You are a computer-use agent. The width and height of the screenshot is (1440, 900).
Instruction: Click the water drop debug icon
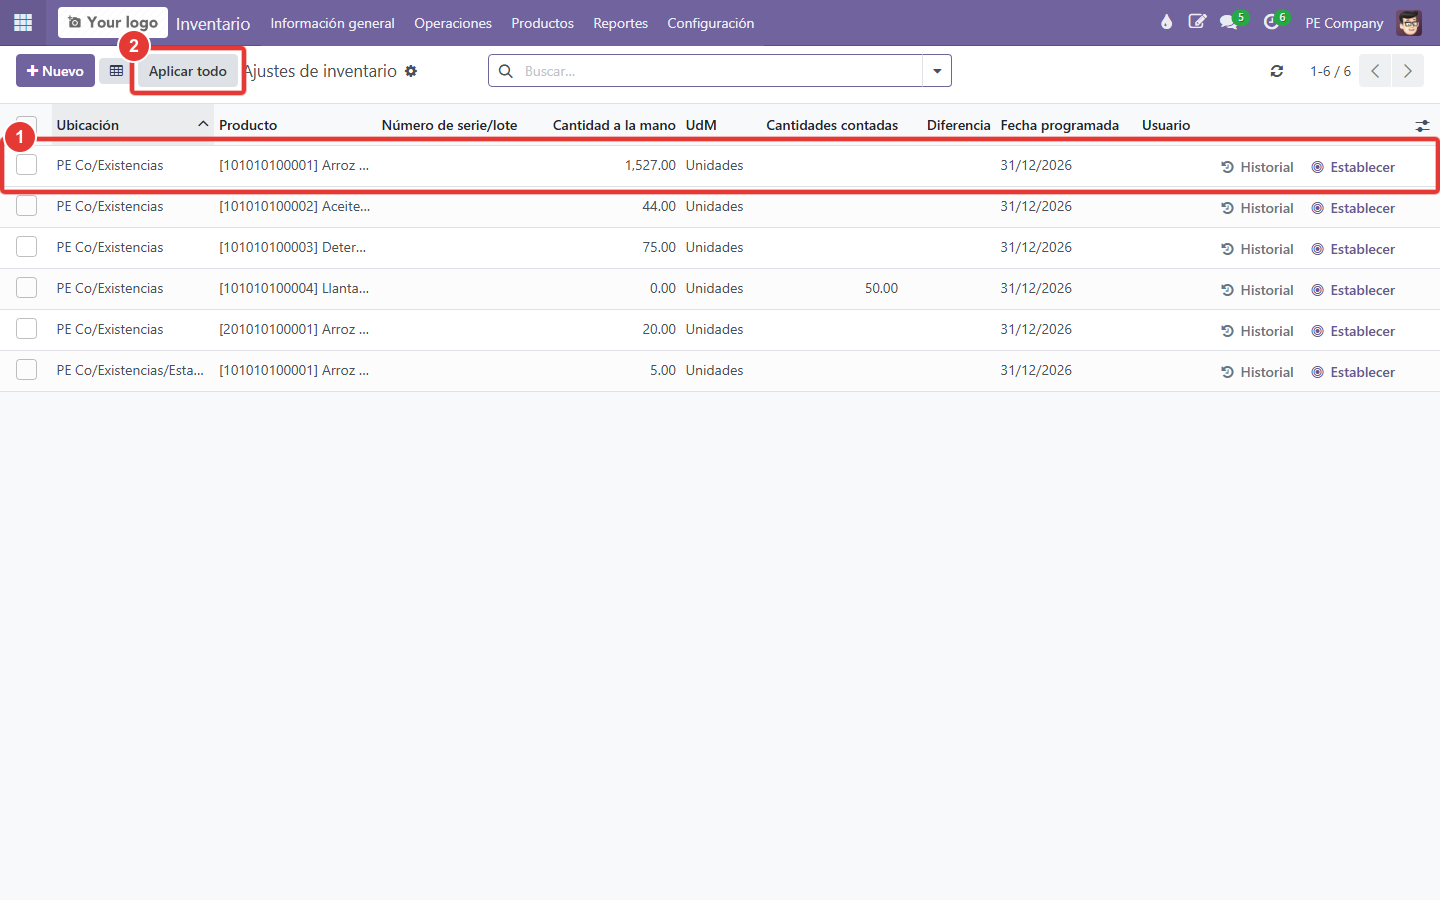pyautogui.click(x=1166, y=22)
